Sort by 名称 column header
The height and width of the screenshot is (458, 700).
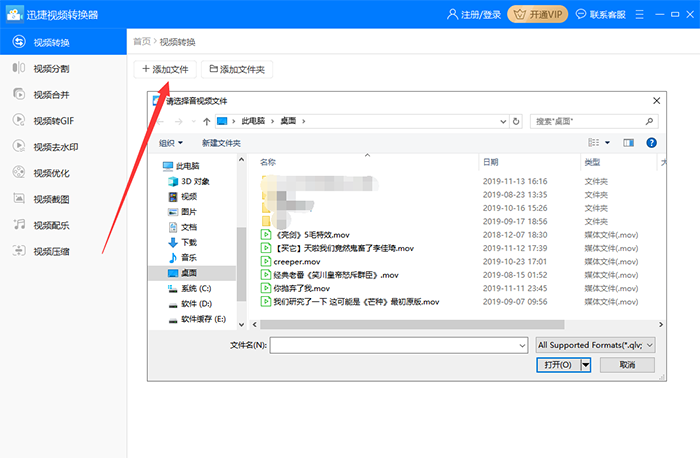pos(268,162)
